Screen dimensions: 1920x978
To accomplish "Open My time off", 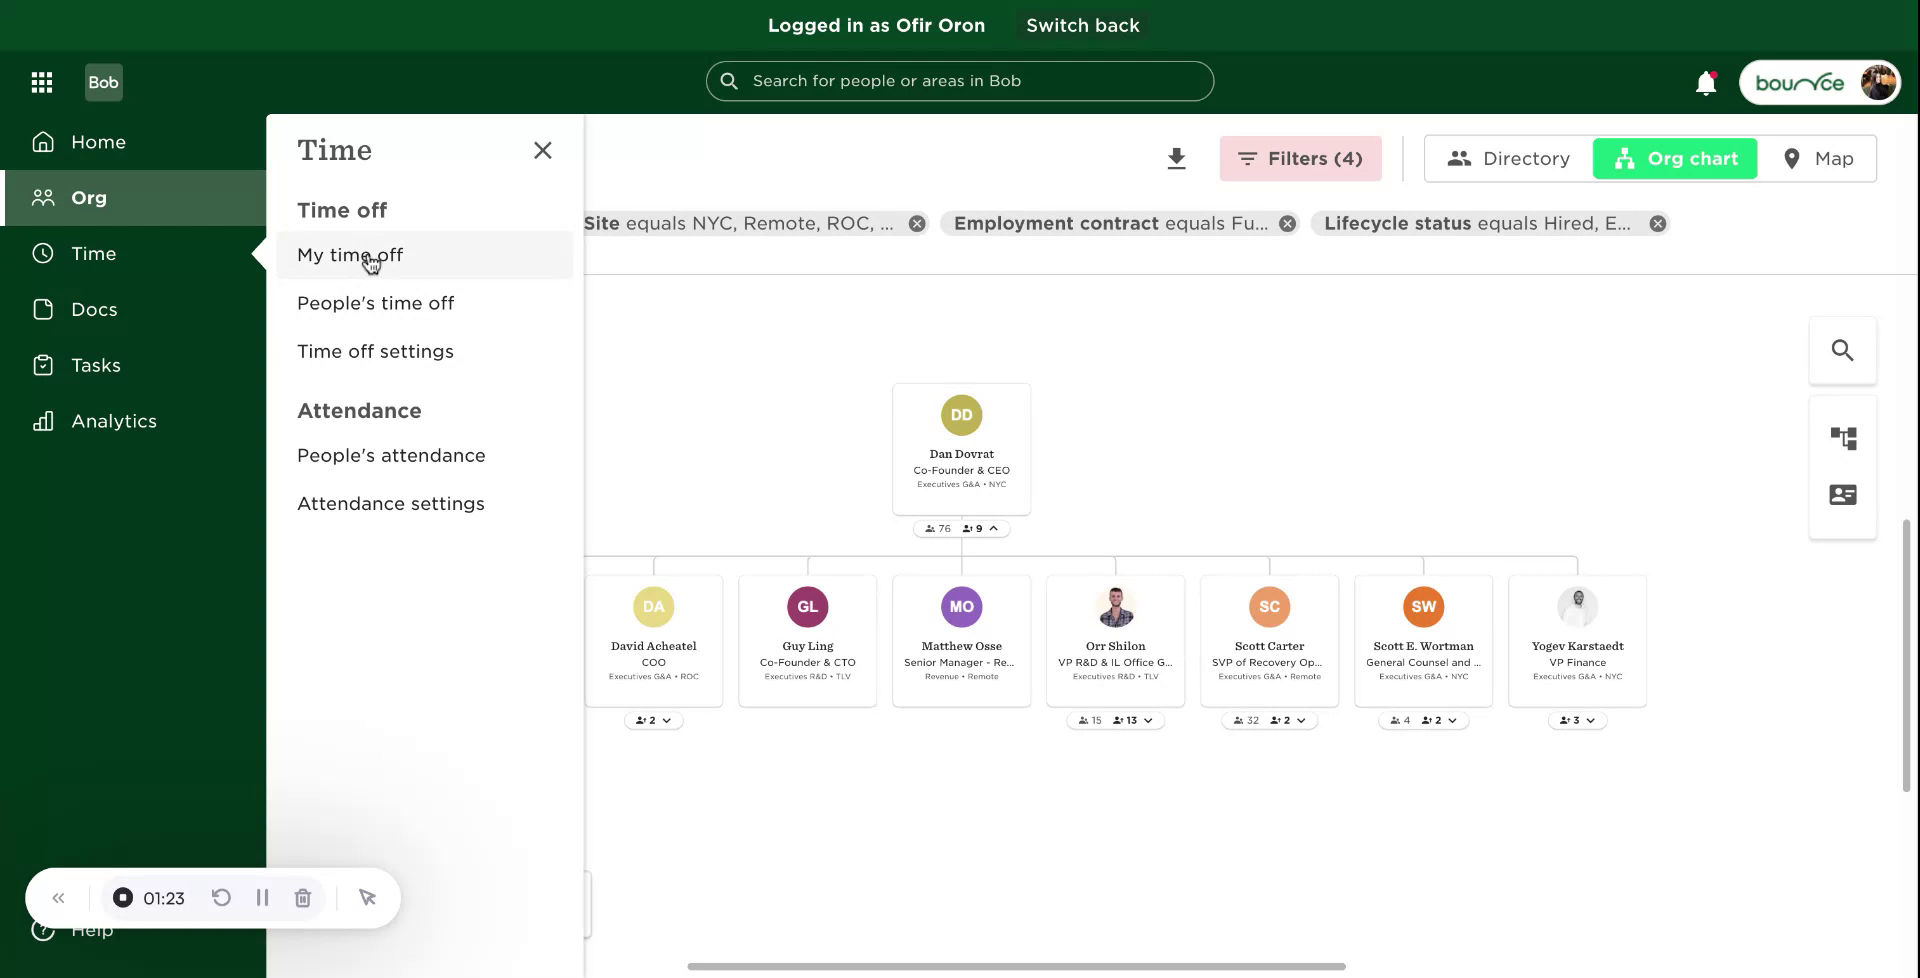I will click(350, 255).
